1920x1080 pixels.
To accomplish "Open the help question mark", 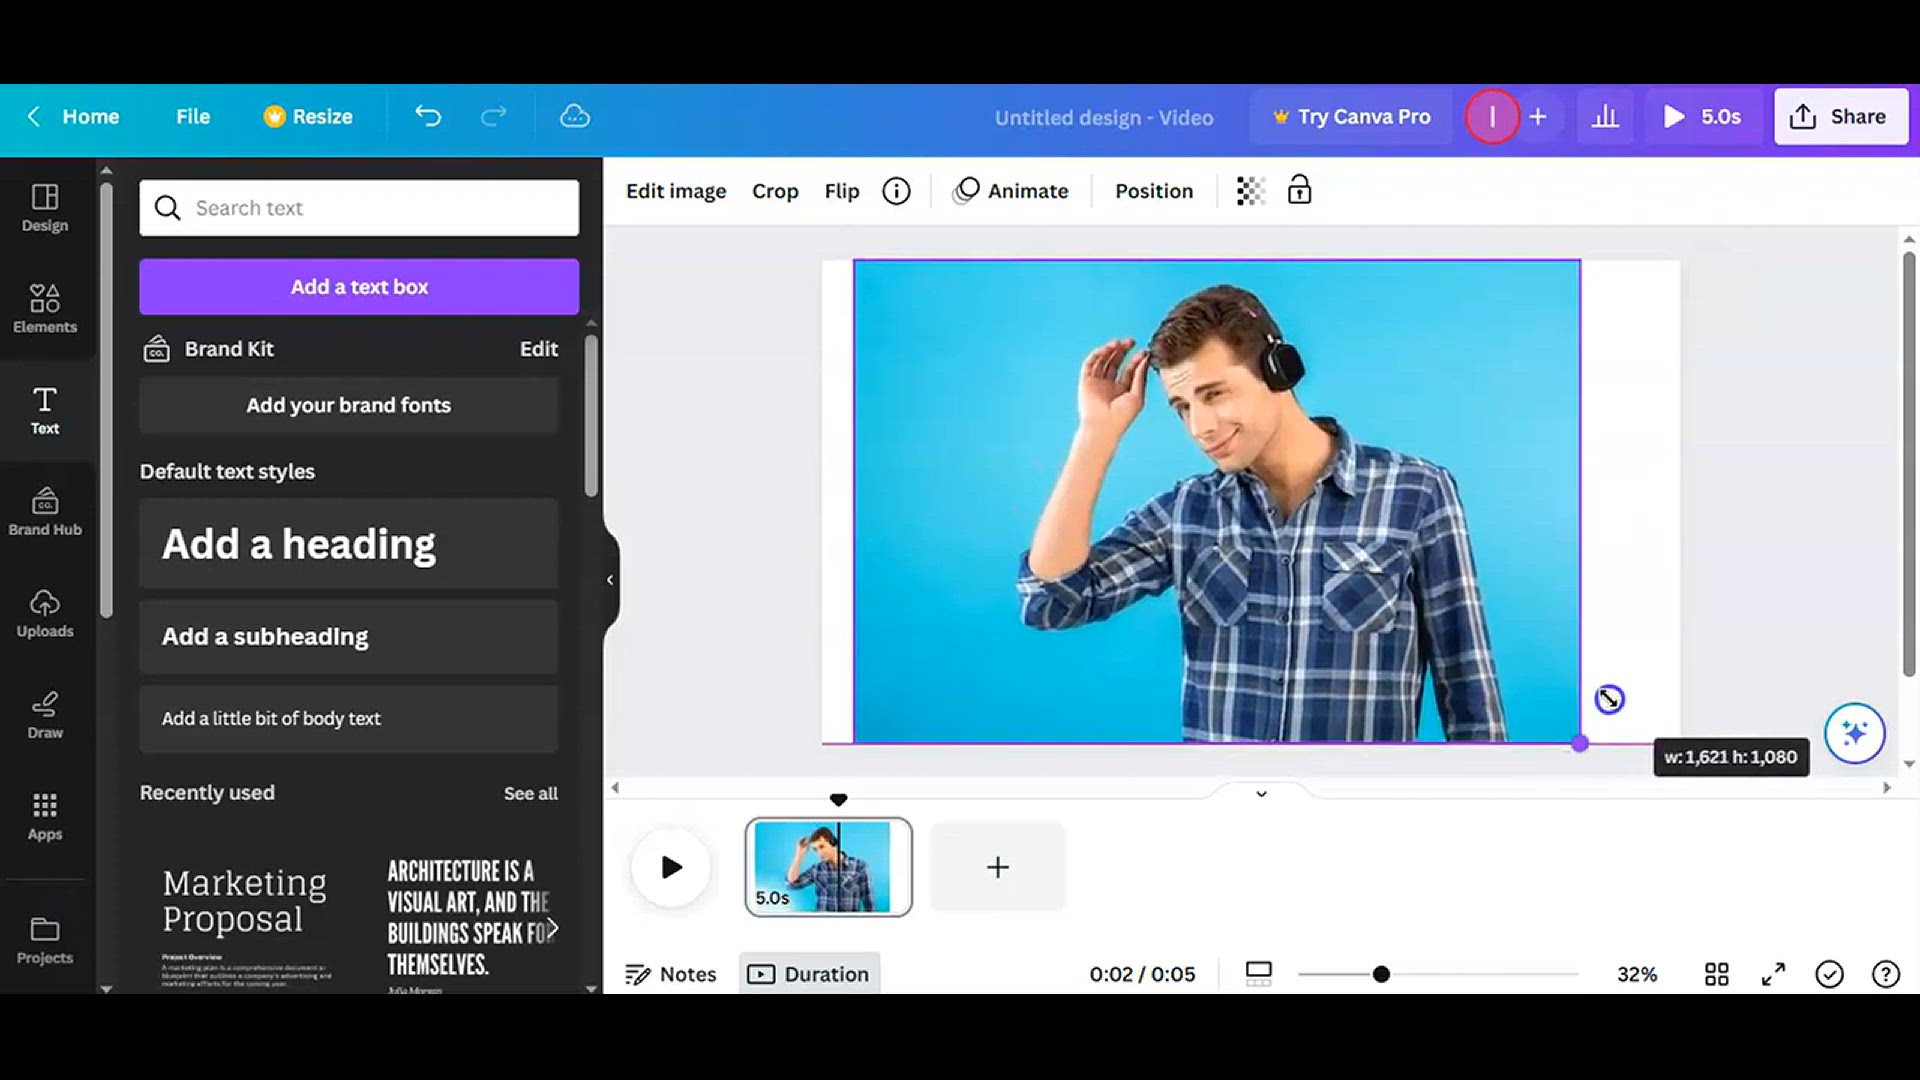I will pos(1886,974).
